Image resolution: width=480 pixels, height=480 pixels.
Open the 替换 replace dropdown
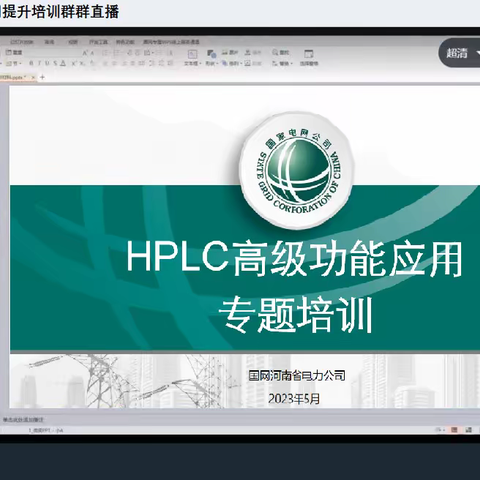283,64
